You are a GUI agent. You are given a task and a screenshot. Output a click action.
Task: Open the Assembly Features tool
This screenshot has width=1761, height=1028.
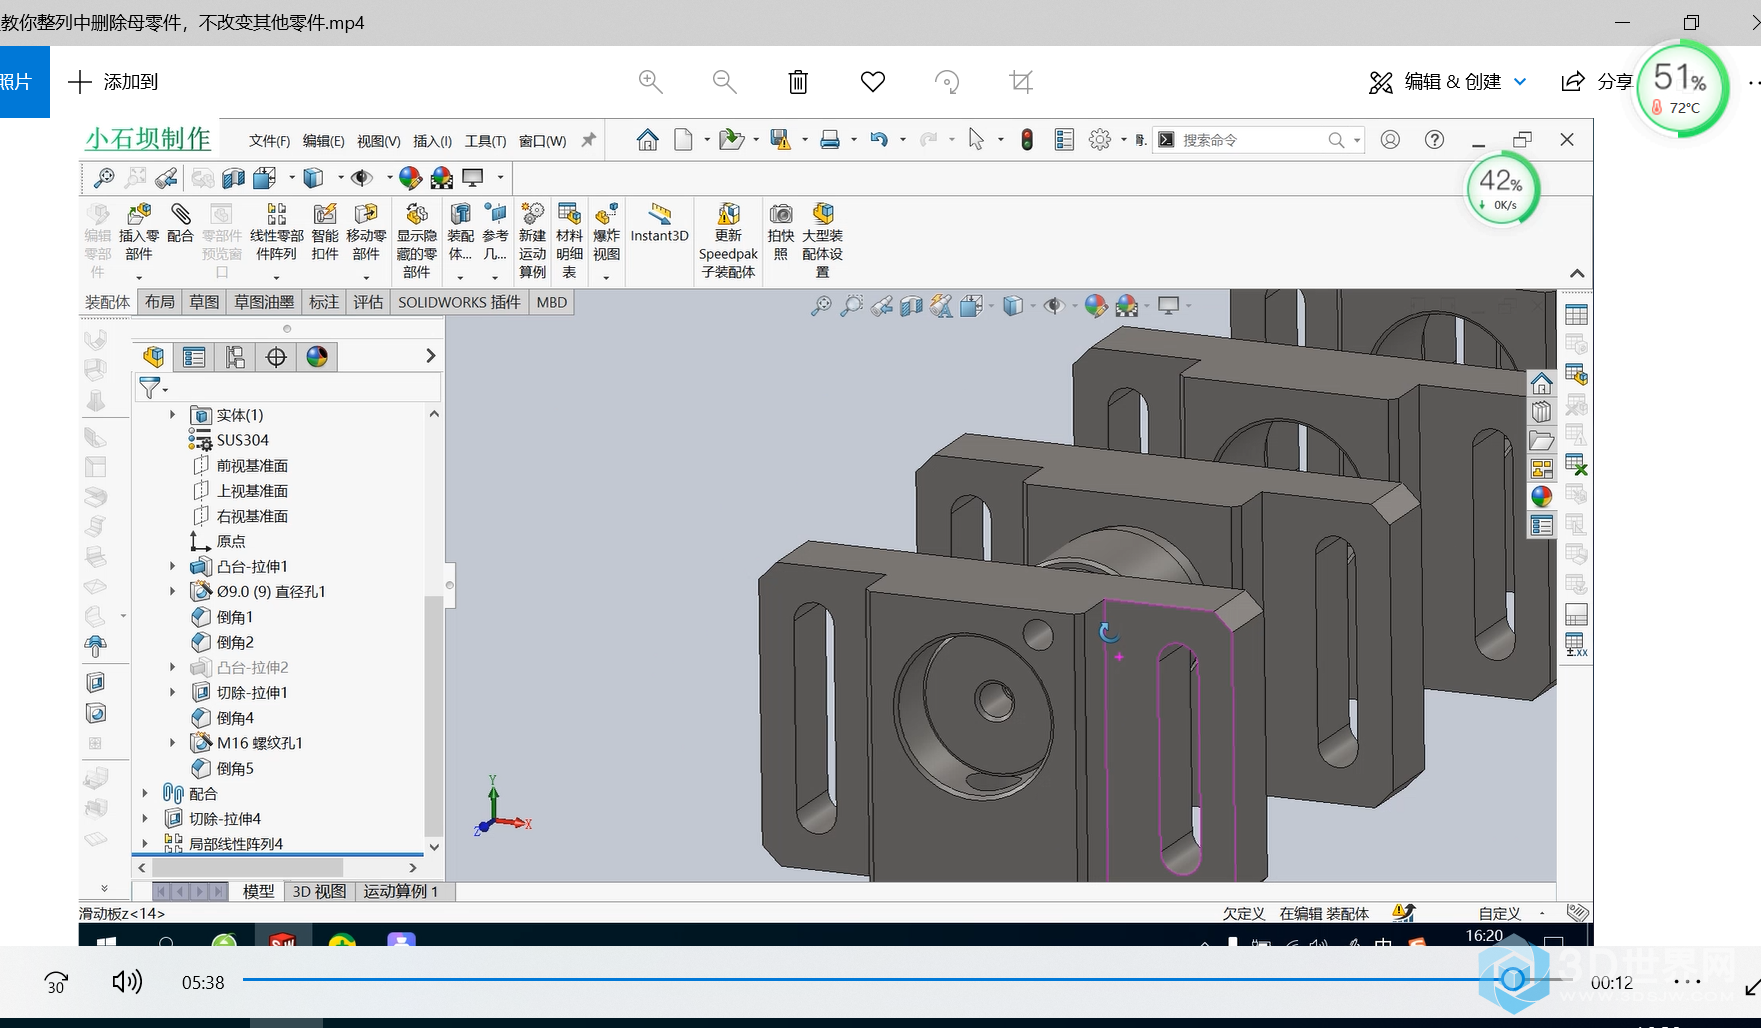pyautogui.click(x=461, y=214)
